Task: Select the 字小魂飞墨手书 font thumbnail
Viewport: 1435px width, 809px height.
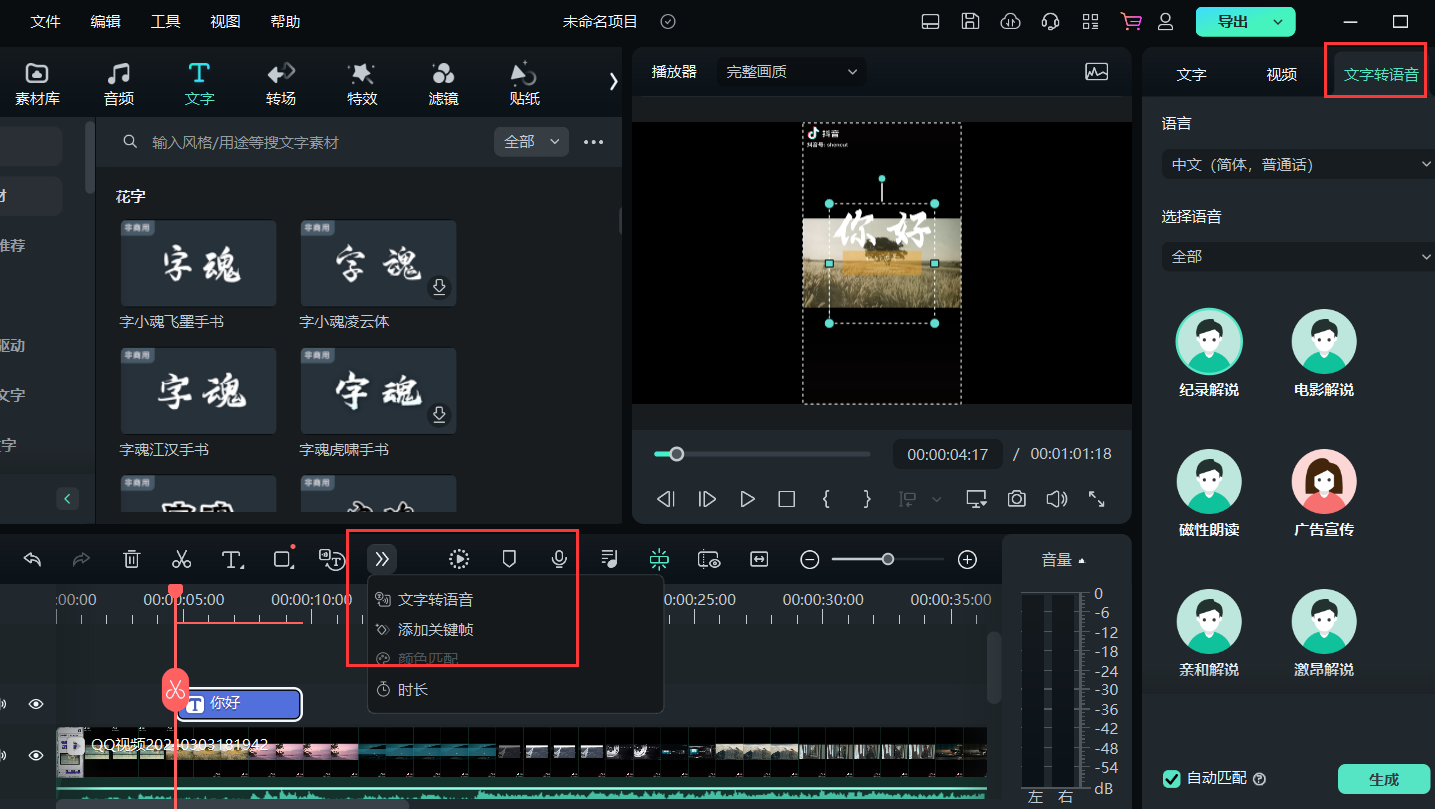Action: [198, 264]
